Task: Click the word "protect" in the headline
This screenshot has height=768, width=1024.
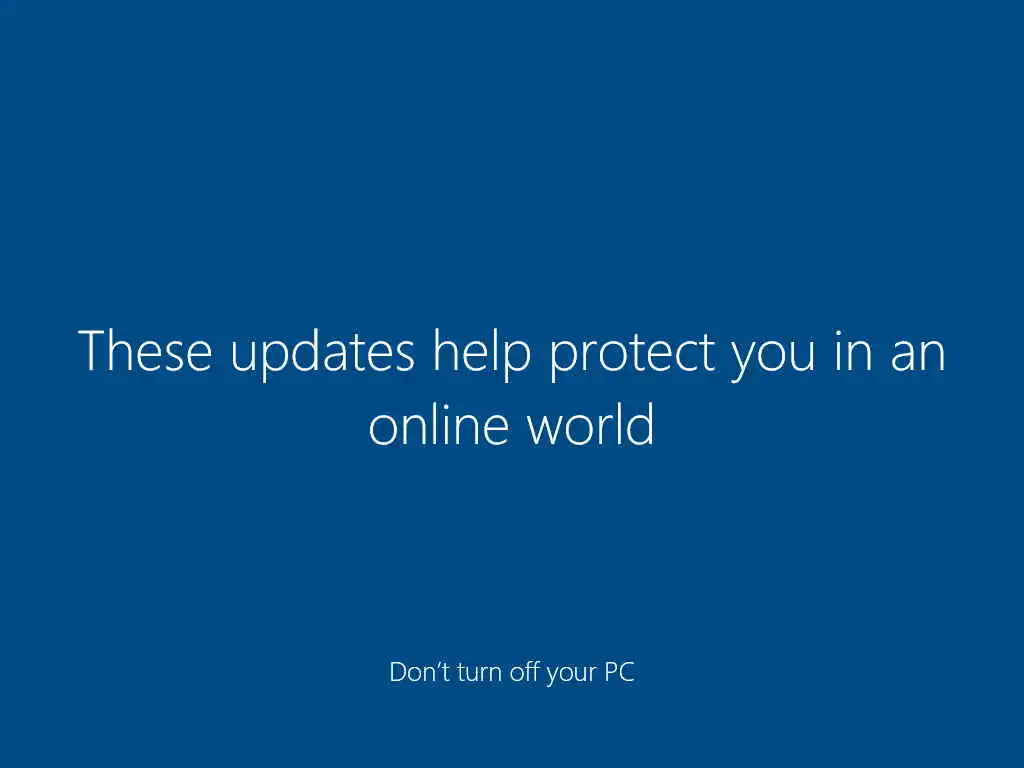Action: coord(632,356)
